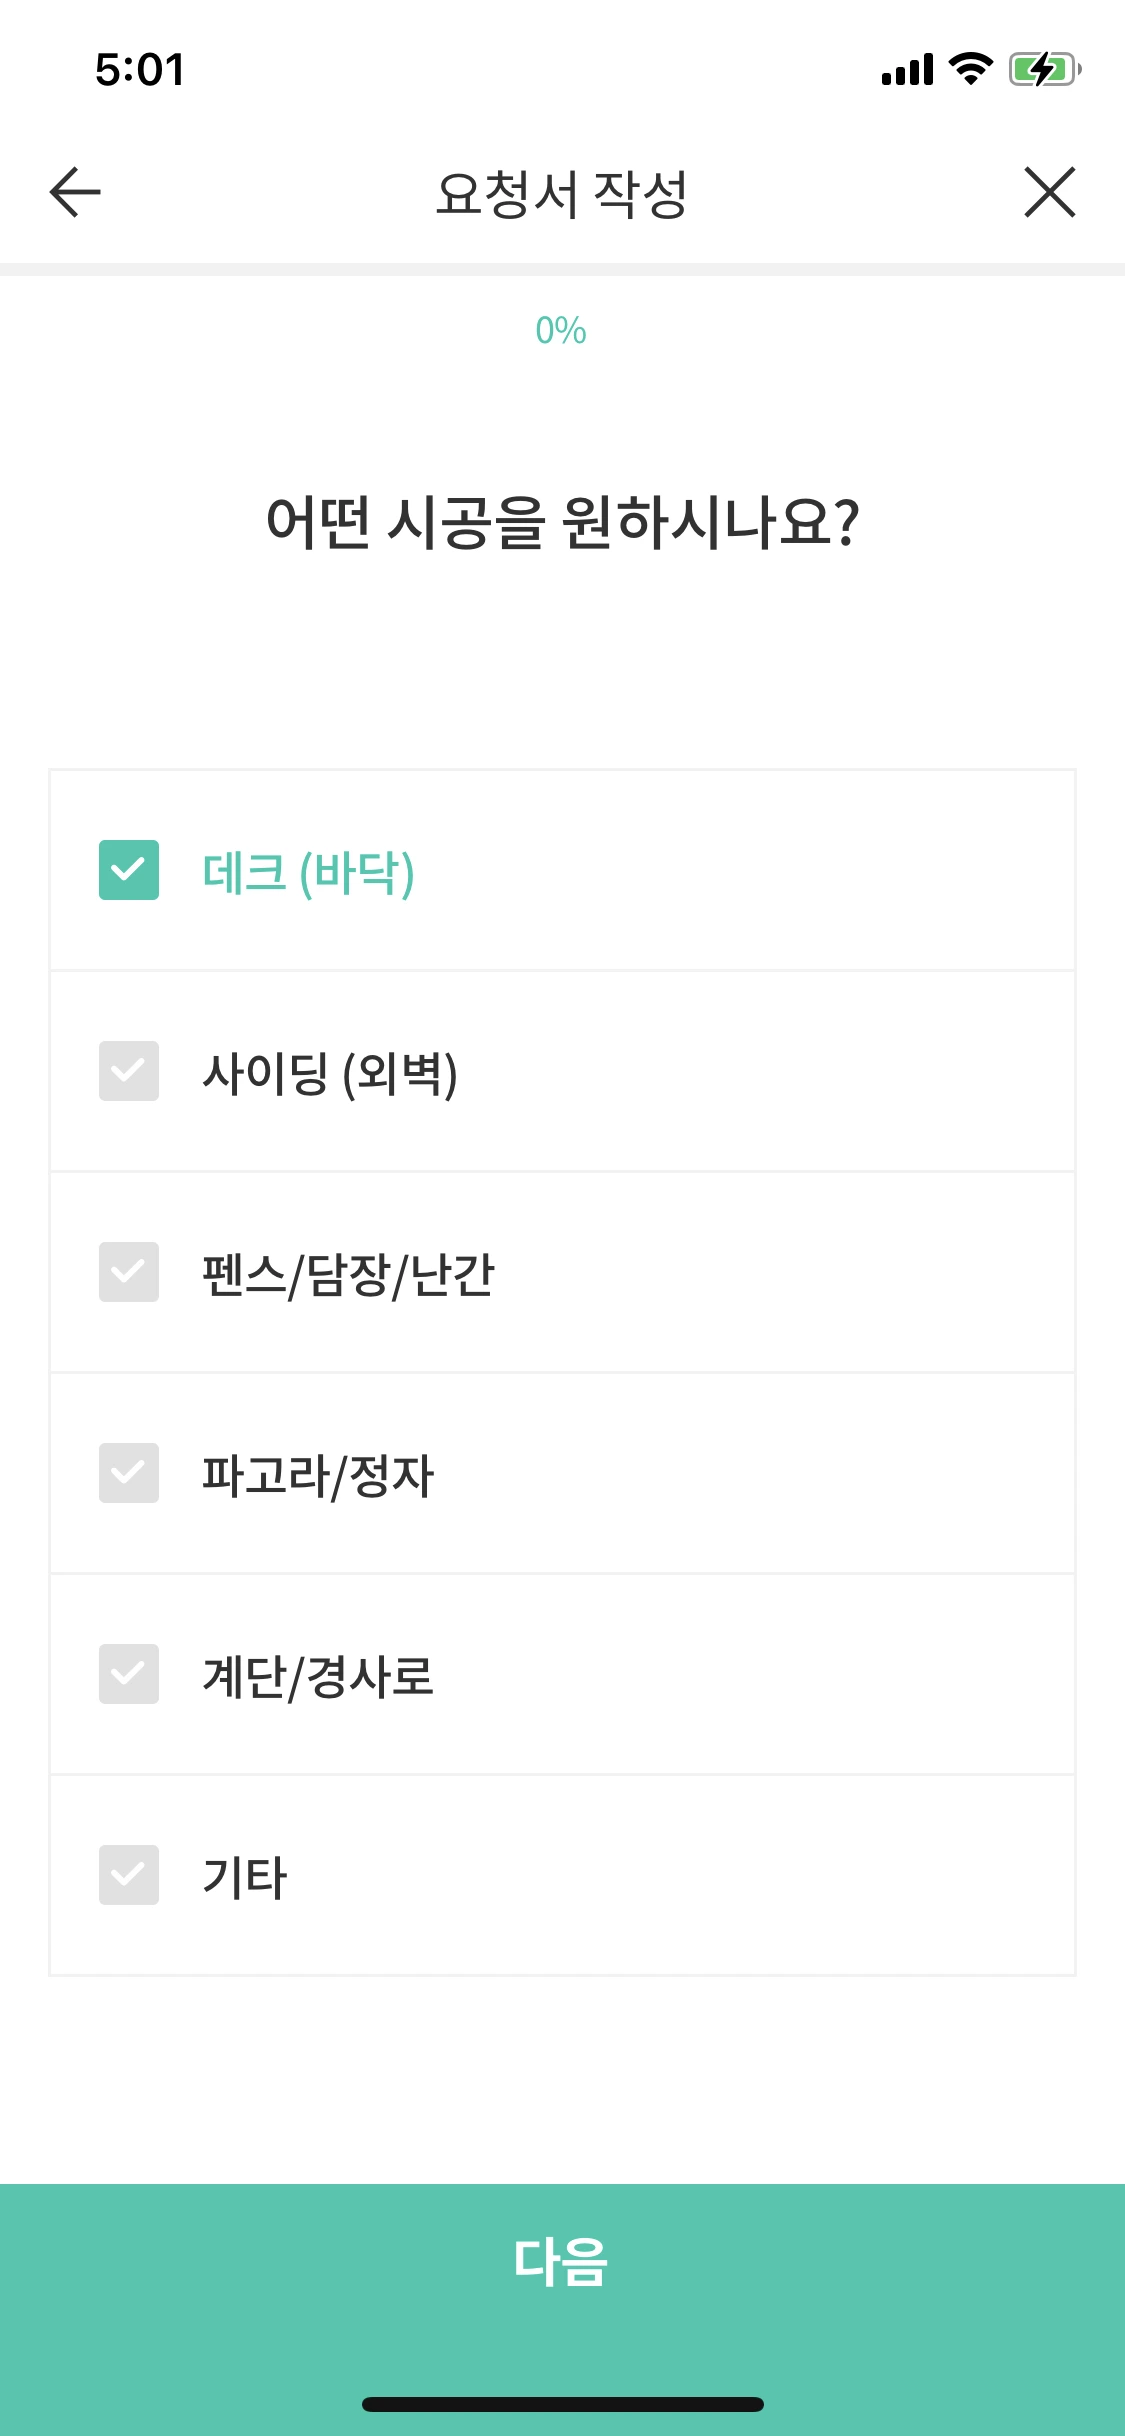
Task: Tap the battery charging indicator
Action: pos(1040,70)
